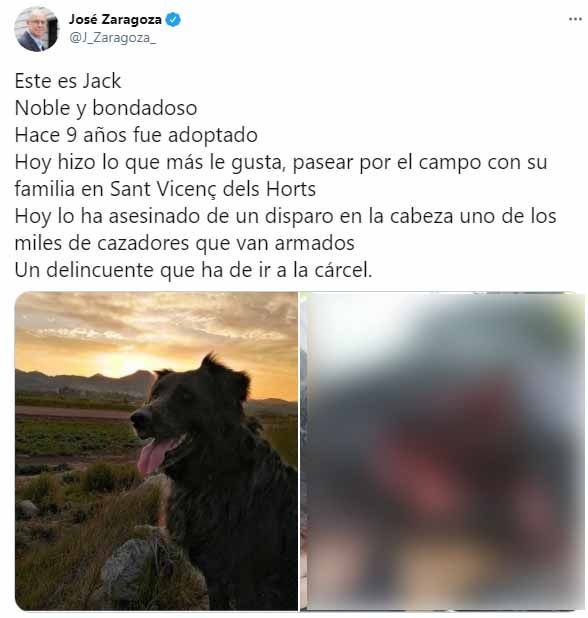
Task: Open the three-dot more options menu
Action: 575,19
